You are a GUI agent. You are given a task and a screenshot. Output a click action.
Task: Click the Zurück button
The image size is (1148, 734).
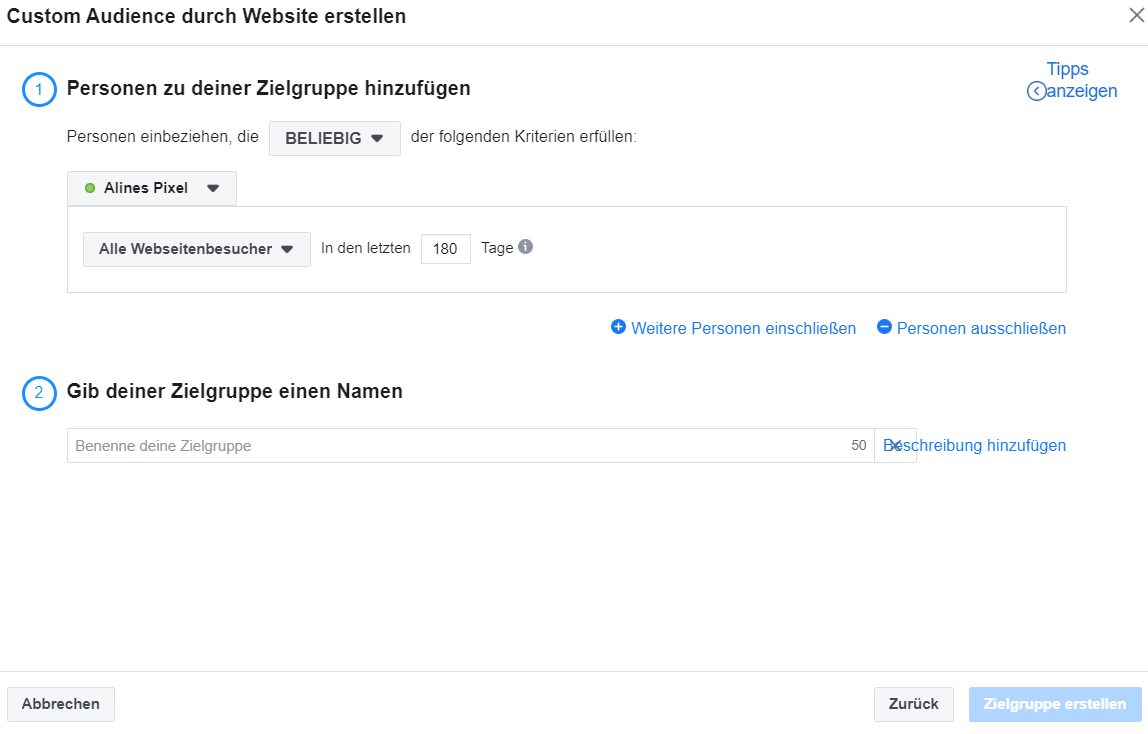913,704
